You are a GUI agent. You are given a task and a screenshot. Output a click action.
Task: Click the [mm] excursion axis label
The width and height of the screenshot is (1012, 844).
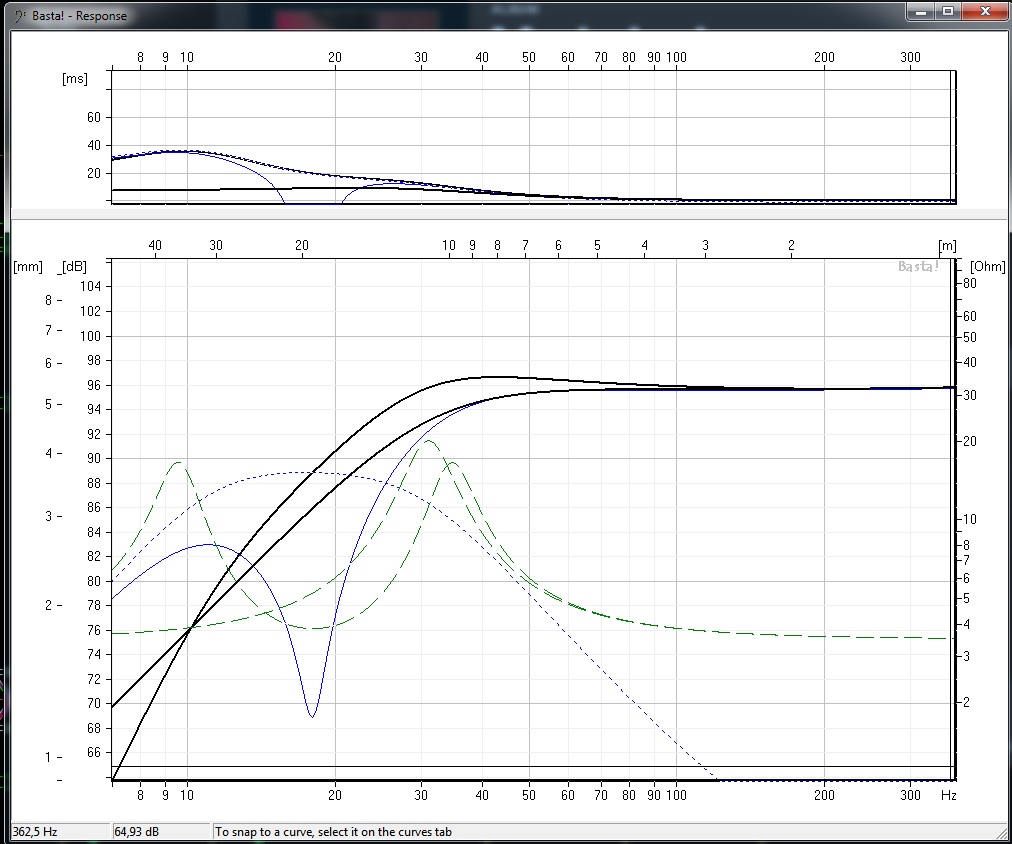pyautogui.click(x=27, y=266)
